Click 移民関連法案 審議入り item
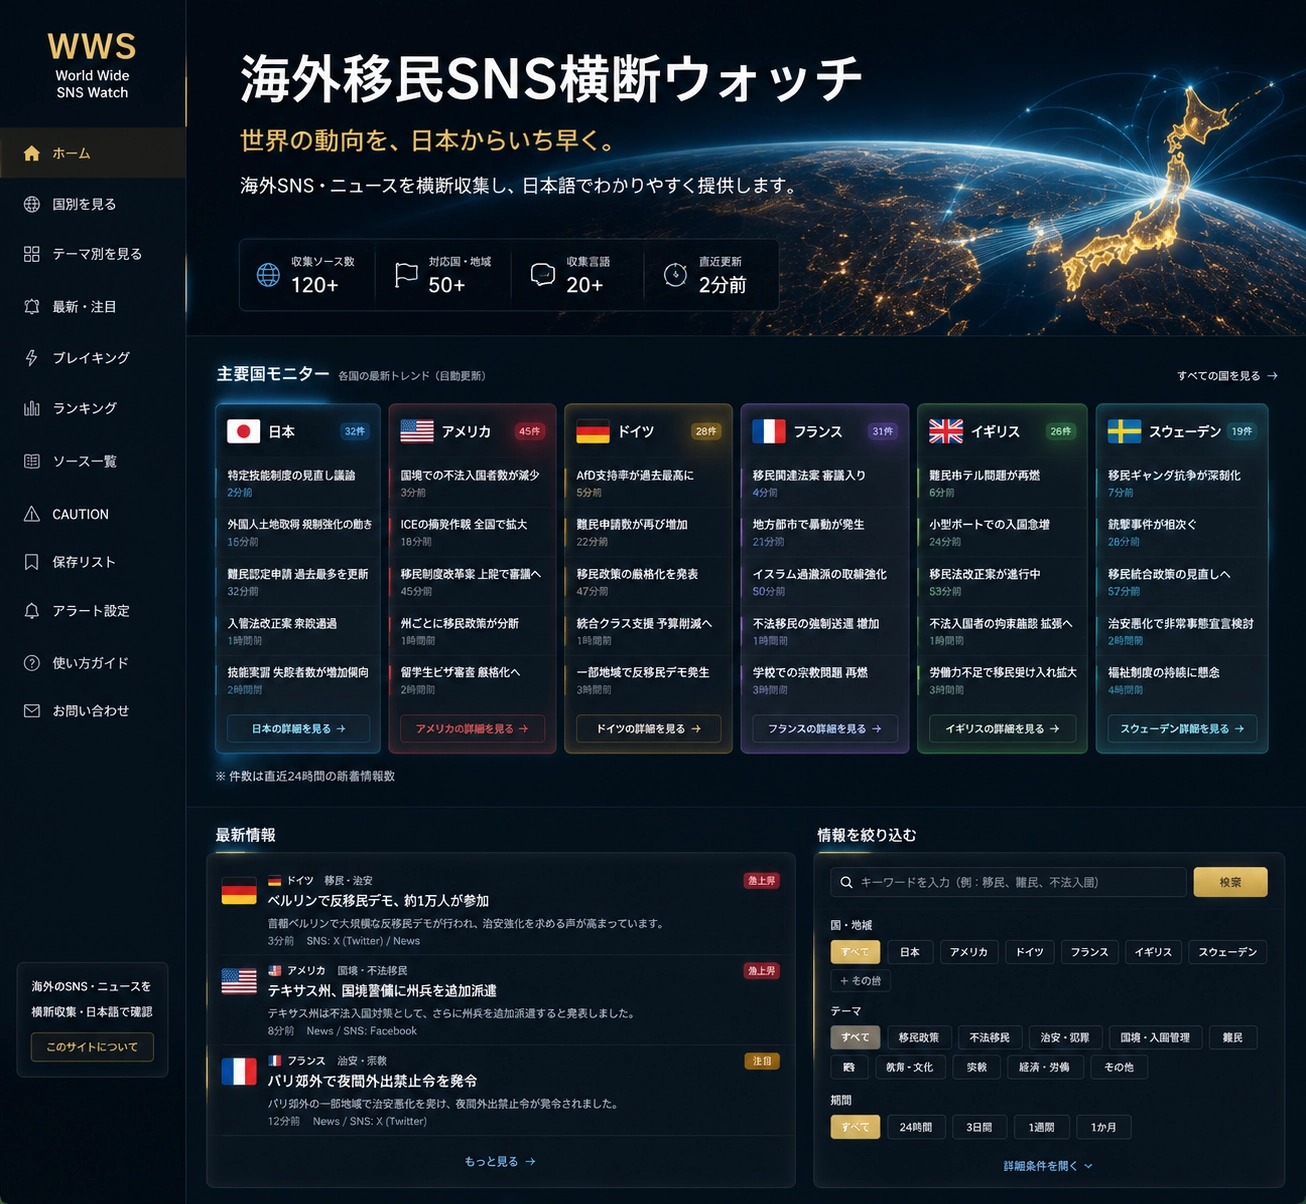This screenshot has height=1204, width=1306. 809,475
